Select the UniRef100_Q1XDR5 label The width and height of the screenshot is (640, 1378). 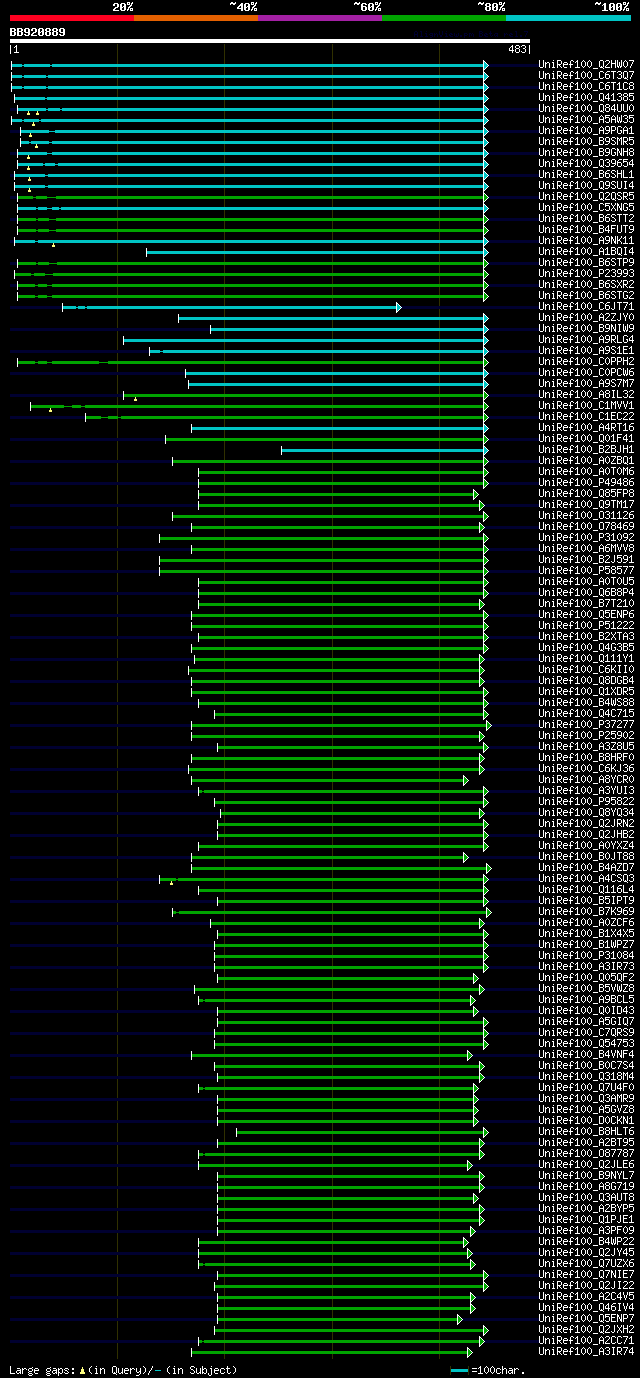tap(586, 691)
